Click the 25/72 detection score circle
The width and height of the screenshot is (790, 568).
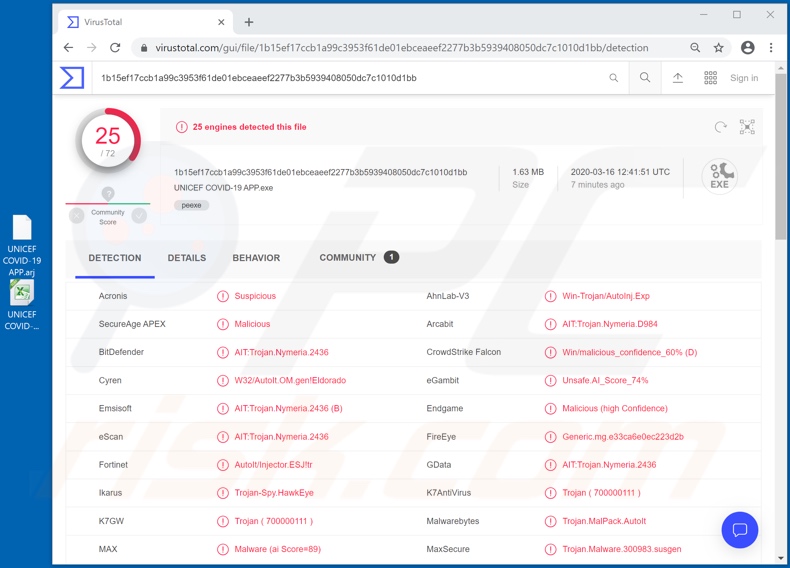click(x=108, y=141)
